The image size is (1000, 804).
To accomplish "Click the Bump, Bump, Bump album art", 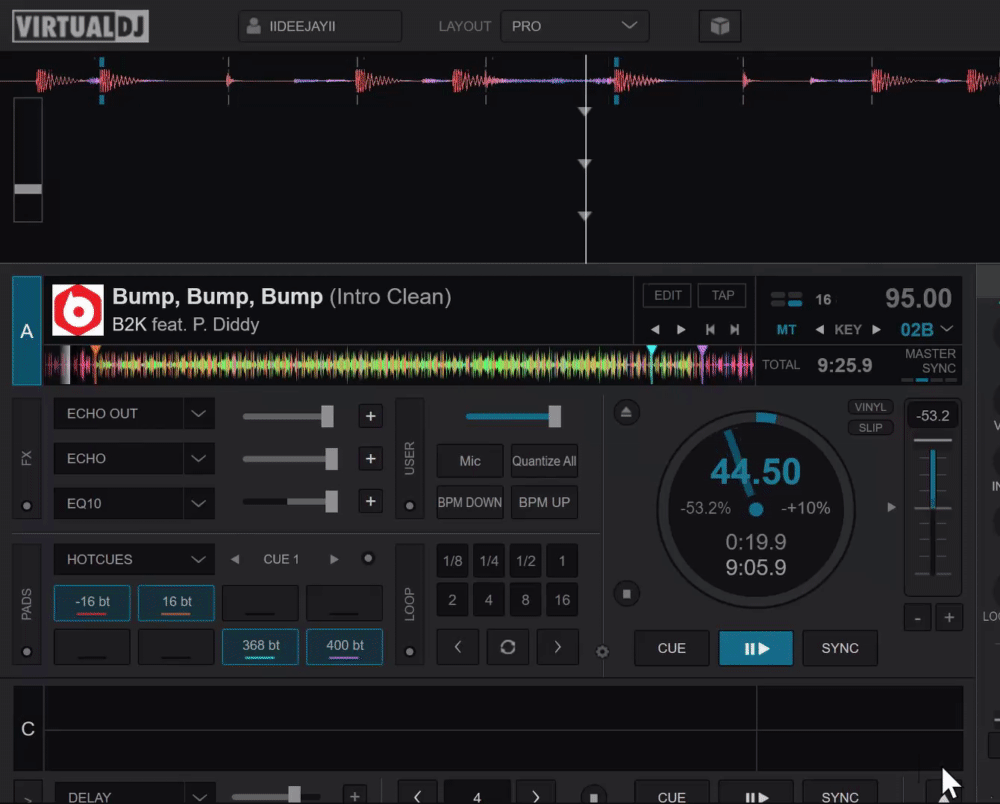I will pos(78,310).
